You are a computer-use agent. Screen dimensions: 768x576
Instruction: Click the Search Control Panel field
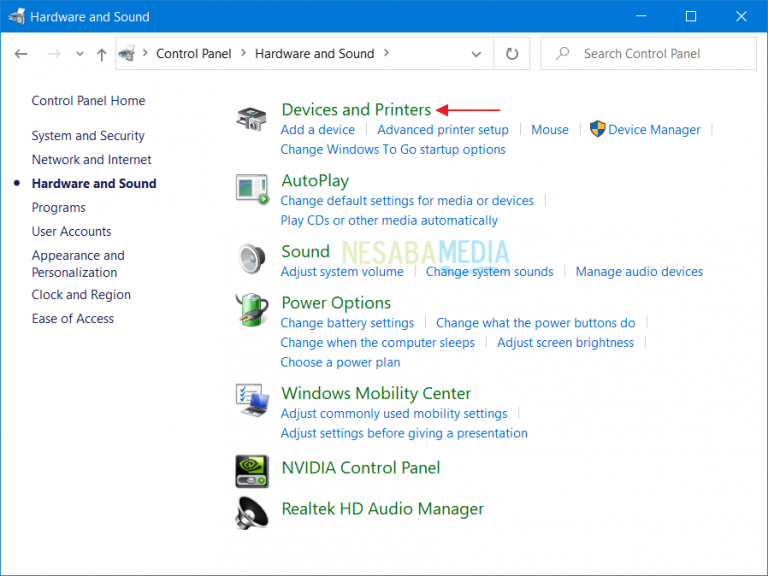pyautogui.click(x=650, y=54)
